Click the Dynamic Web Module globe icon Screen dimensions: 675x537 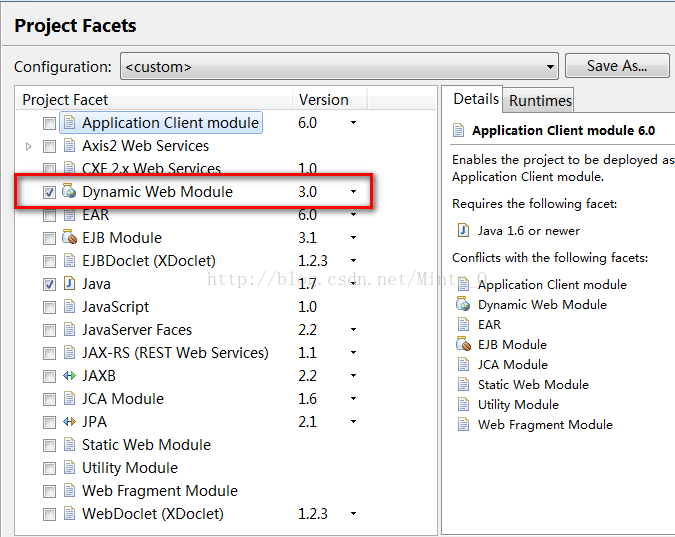click(69, 192)
